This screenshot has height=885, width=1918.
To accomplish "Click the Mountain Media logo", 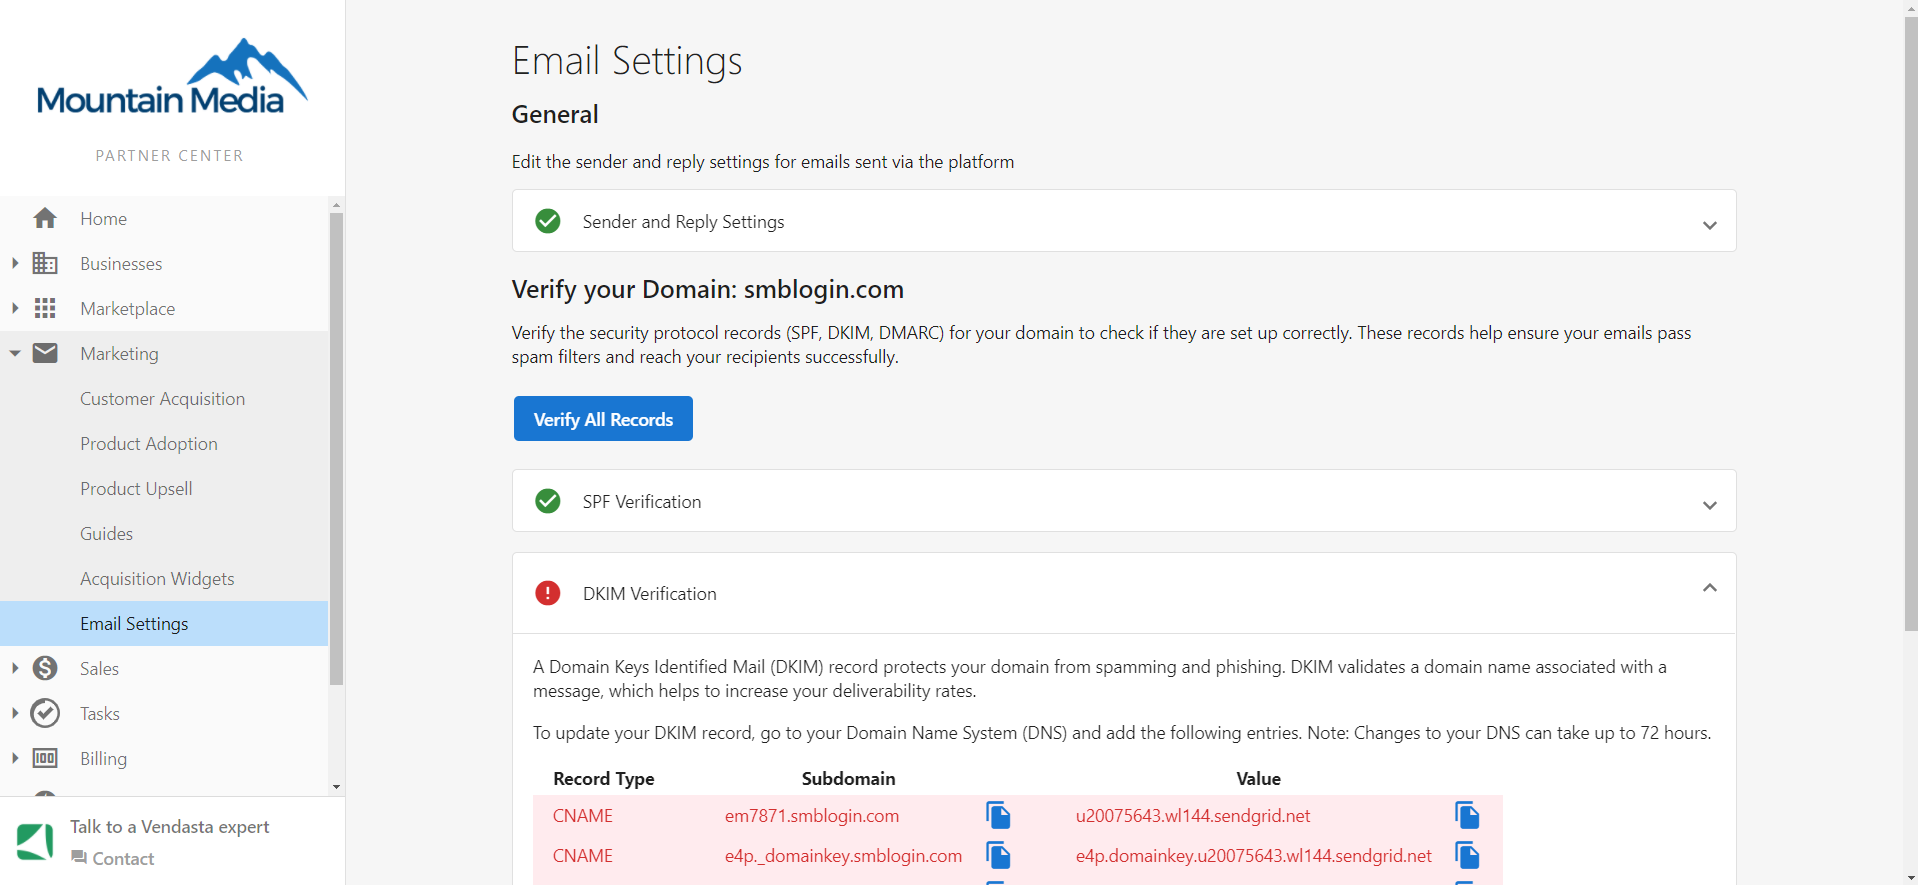I will (x=171, y=77).
